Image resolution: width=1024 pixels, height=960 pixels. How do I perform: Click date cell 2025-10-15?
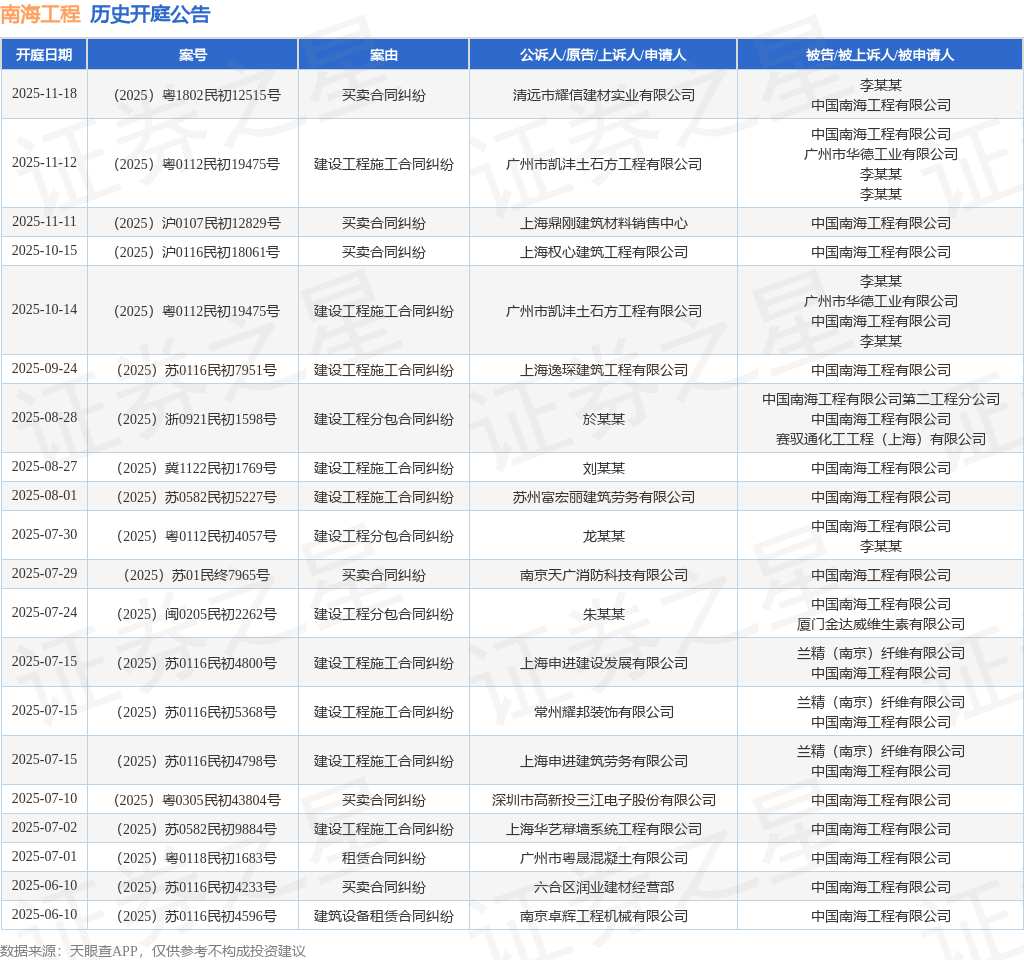44,251
